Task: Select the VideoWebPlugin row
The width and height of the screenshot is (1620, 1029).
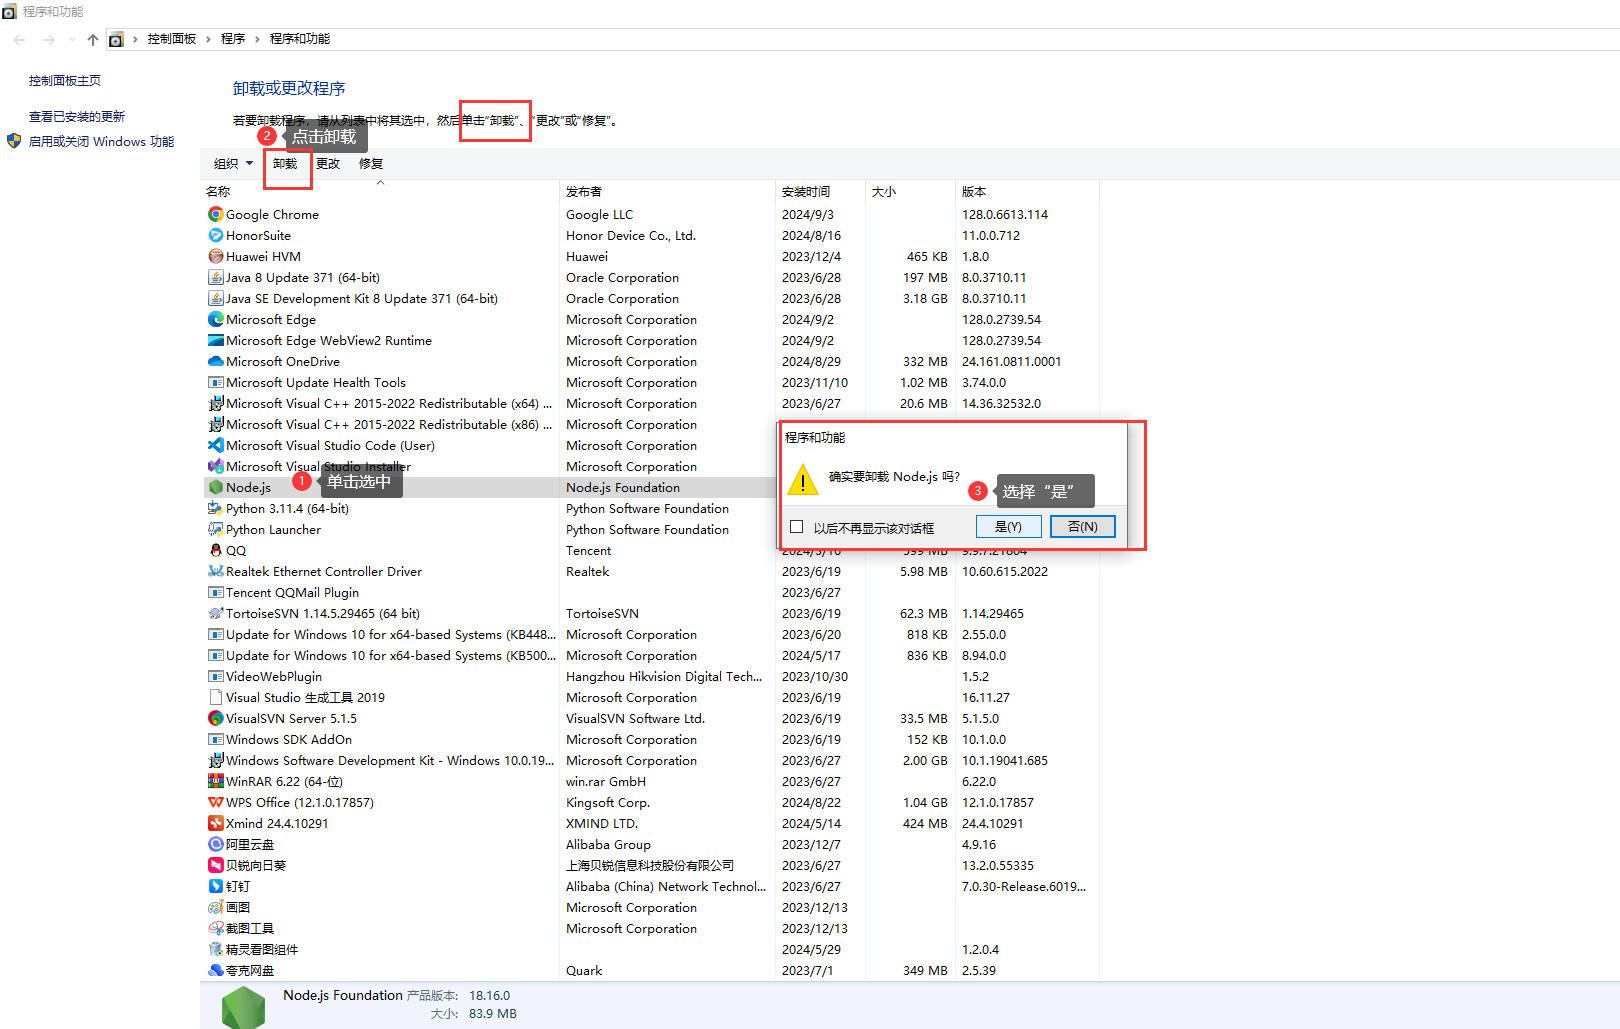Action: (x=650, y=676)
